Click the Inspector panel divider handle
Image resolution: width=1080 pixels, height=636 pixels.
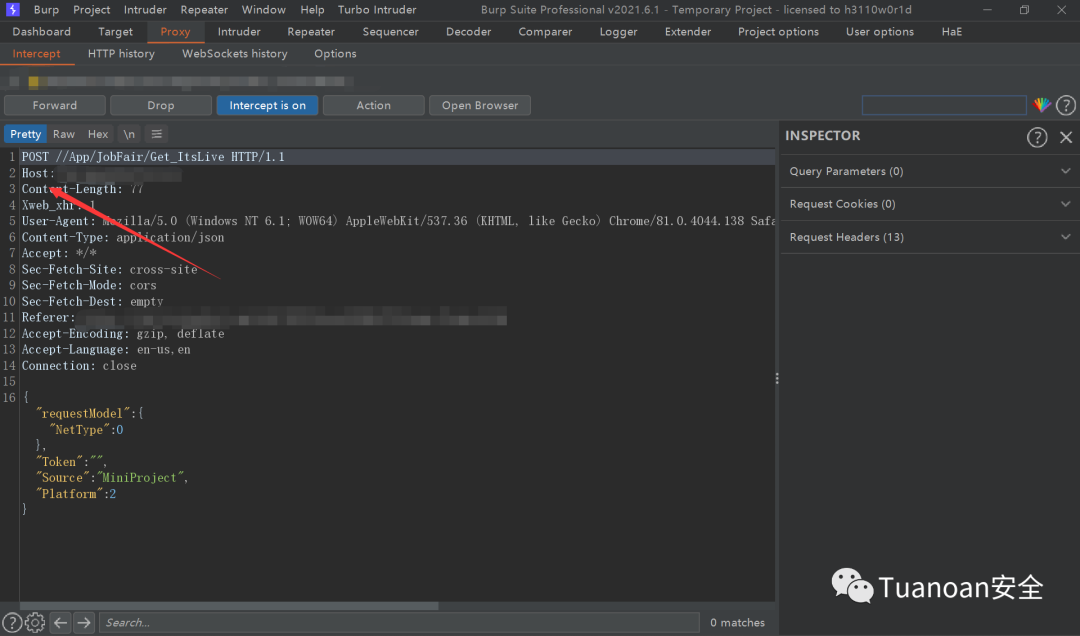point(777,379)
